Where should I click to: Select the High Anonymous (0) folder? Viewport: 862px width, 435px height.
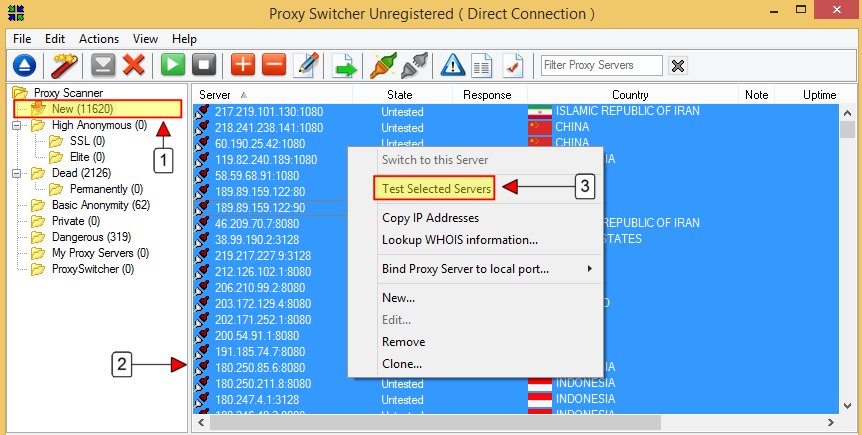click(x=100, y=125)
